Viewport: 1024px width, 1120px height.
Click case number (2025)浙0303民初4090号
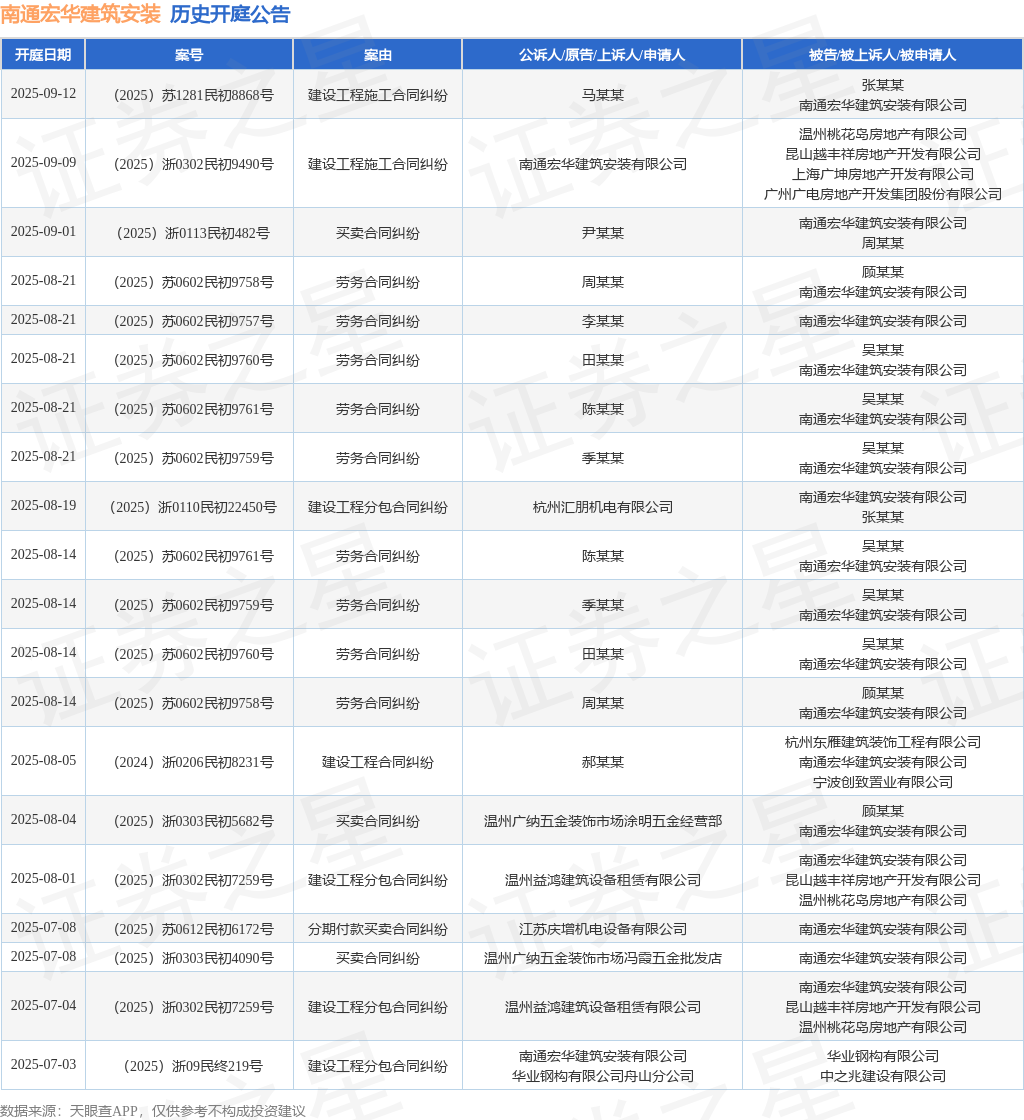click(x=194, y=958)
